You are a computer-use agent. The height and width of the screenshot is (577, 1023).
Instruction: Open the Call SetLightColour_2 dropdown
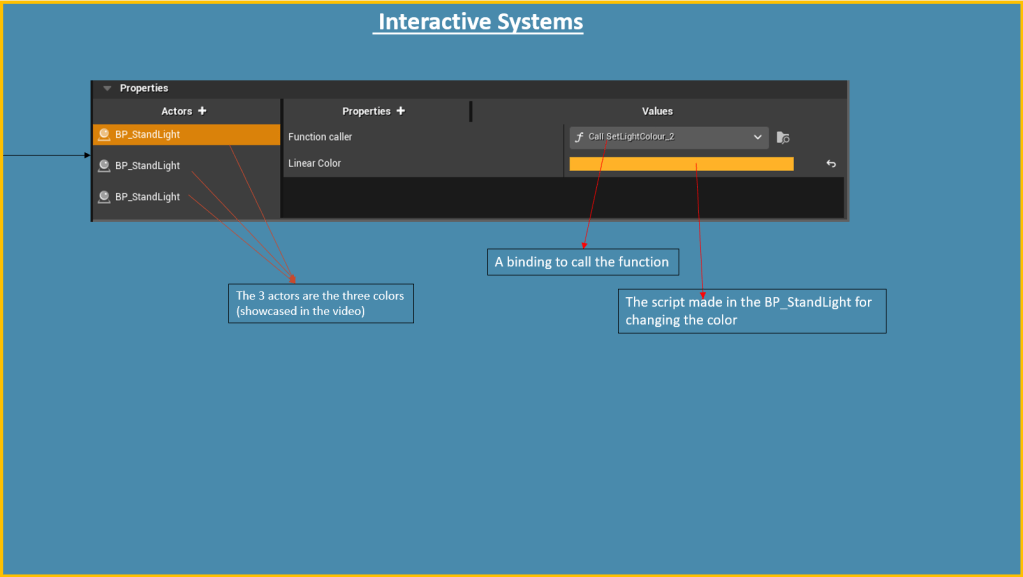coord(660,137)
